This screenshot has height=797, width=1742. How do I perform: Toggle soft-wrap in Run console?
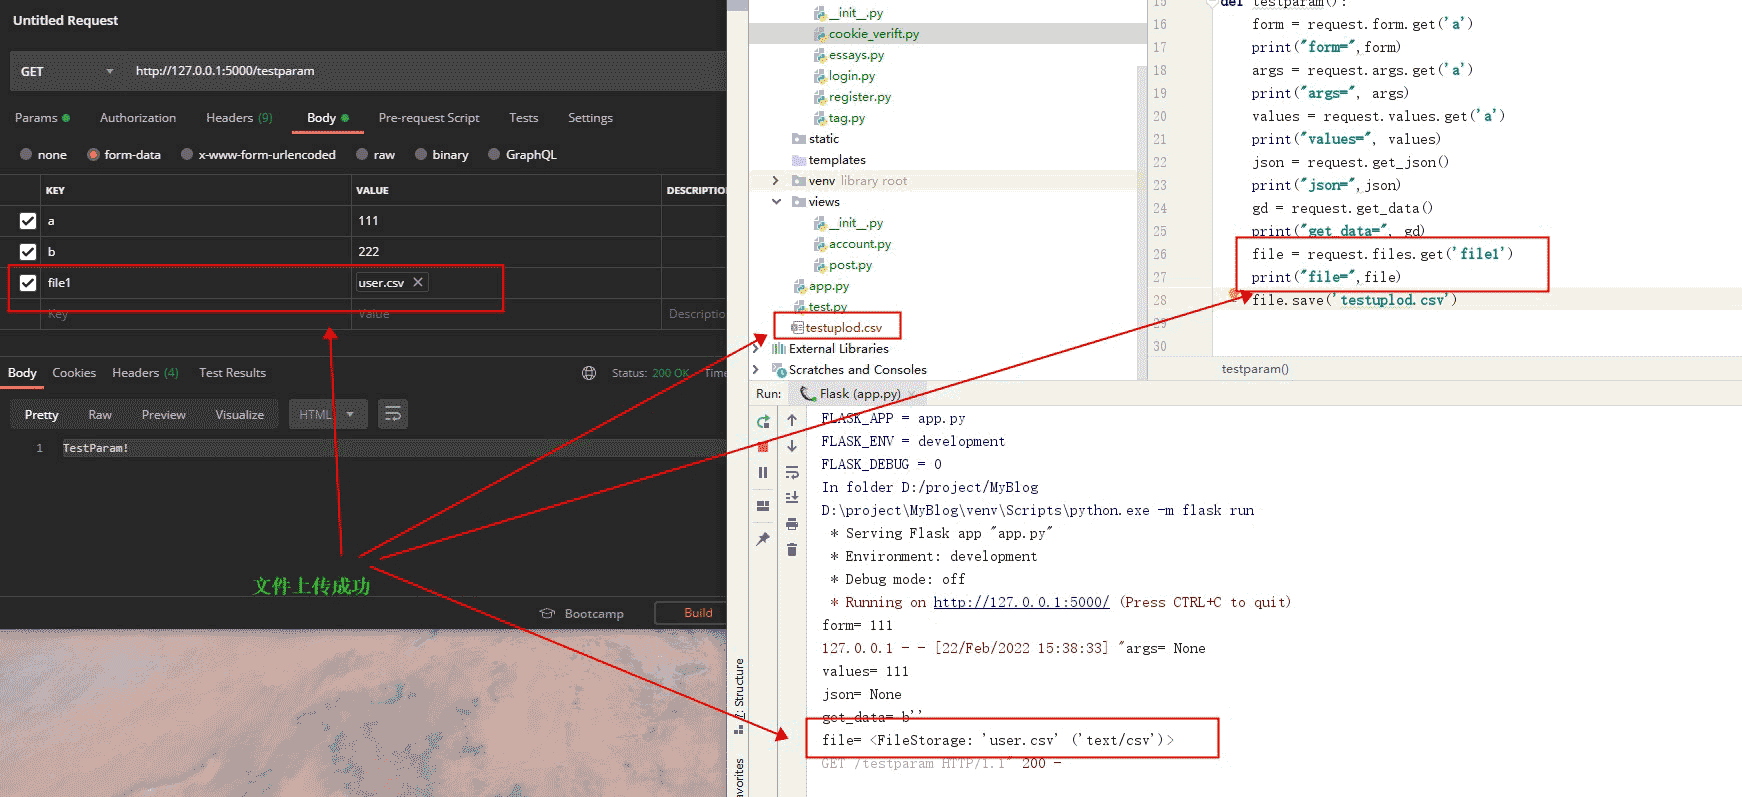pyautogui.click(x=792, y=472)
